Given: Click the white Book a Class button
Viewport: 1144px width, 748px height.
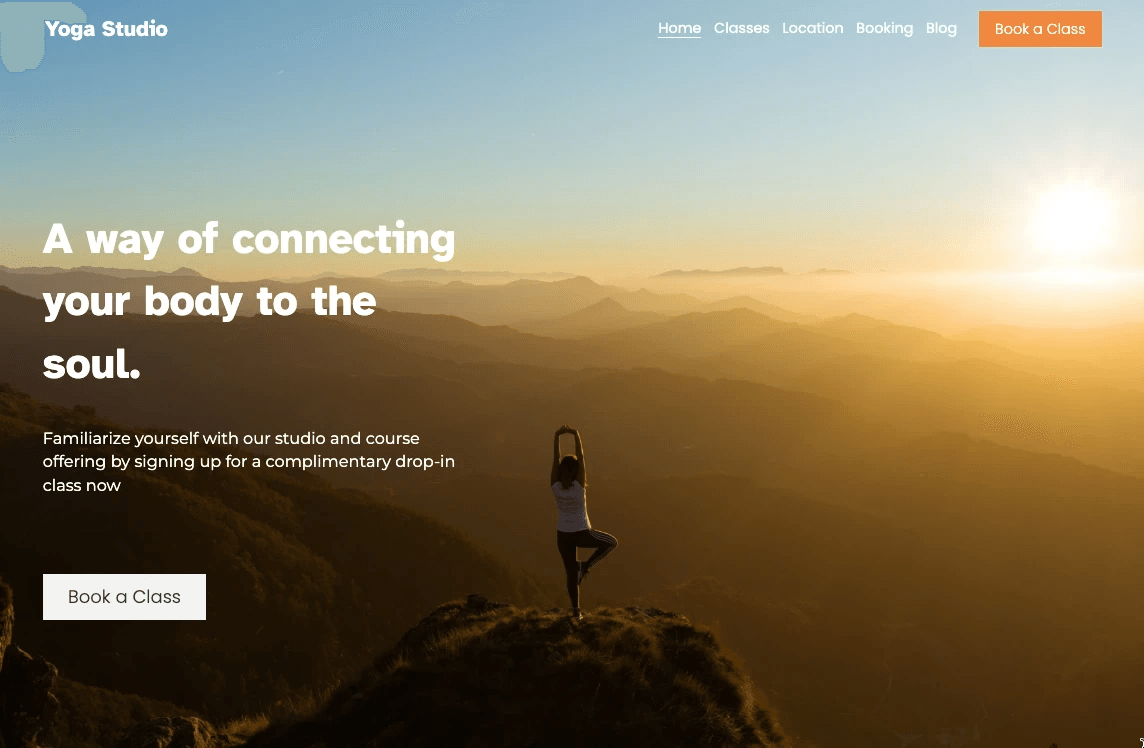Looking at the screenshot, I should [124, 597].
